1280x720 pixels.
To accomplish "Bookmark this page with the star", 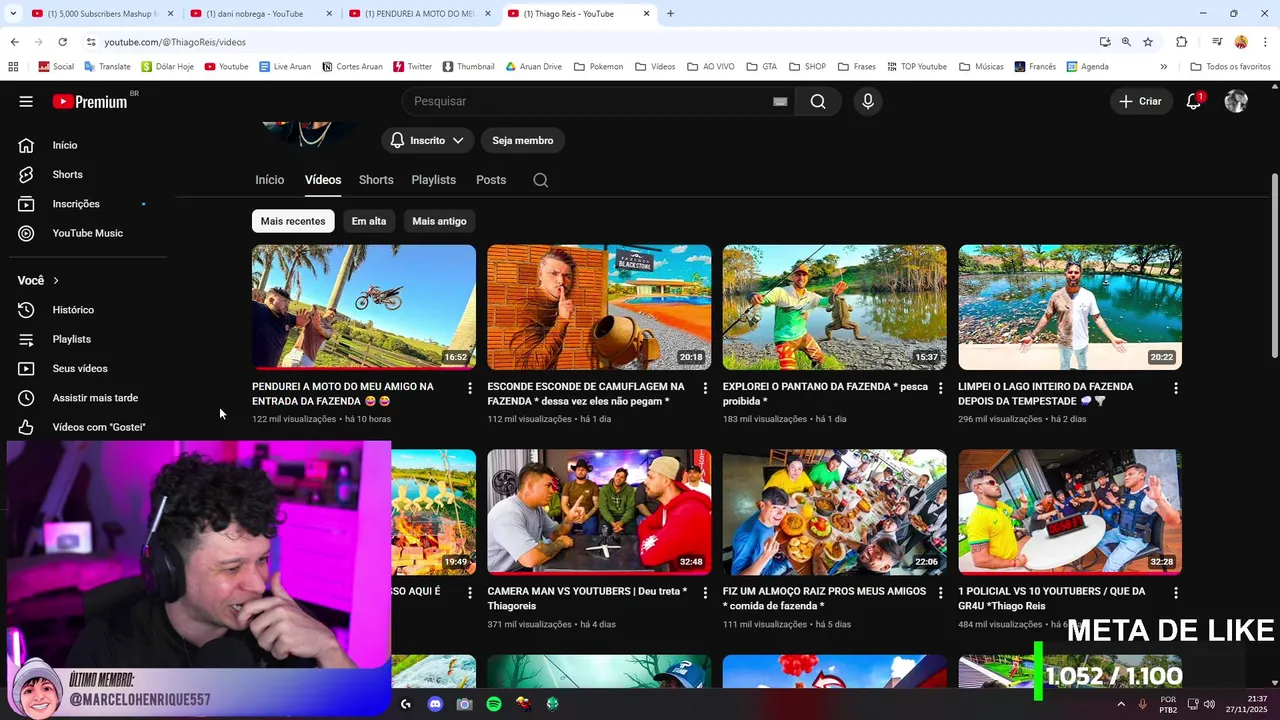I will [1148, 42].
